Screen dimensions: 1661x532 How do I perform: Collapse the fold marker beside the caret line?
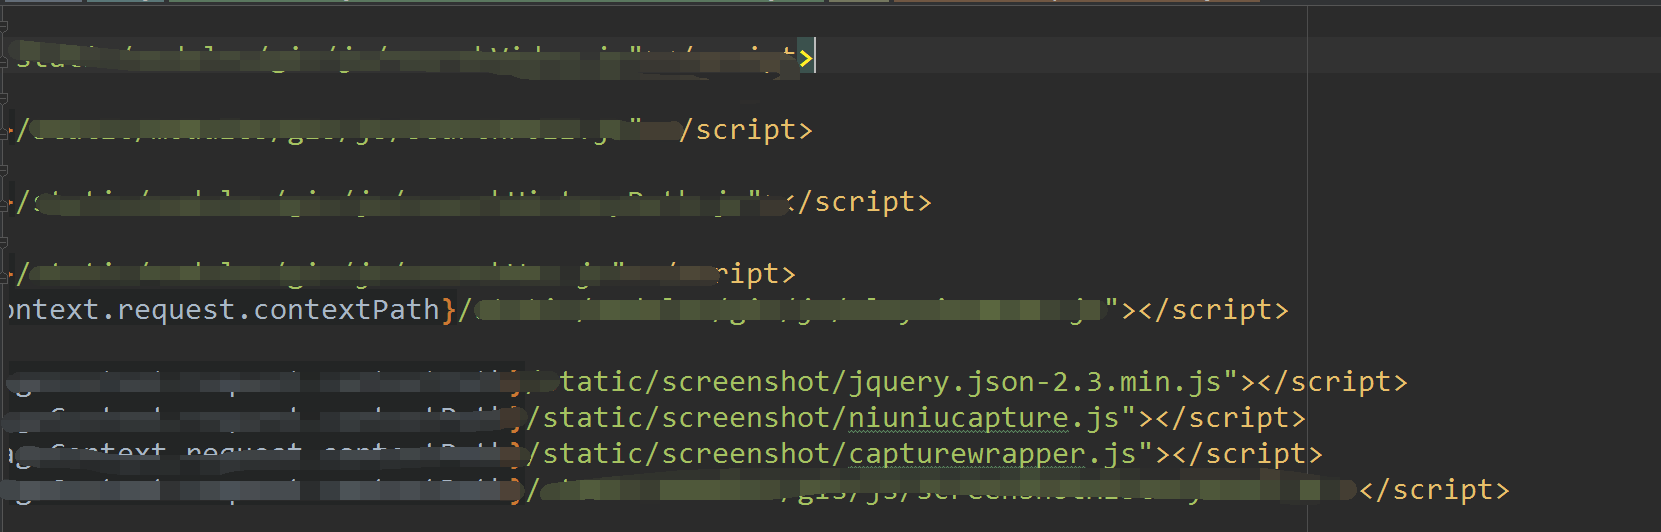[4, 60]
